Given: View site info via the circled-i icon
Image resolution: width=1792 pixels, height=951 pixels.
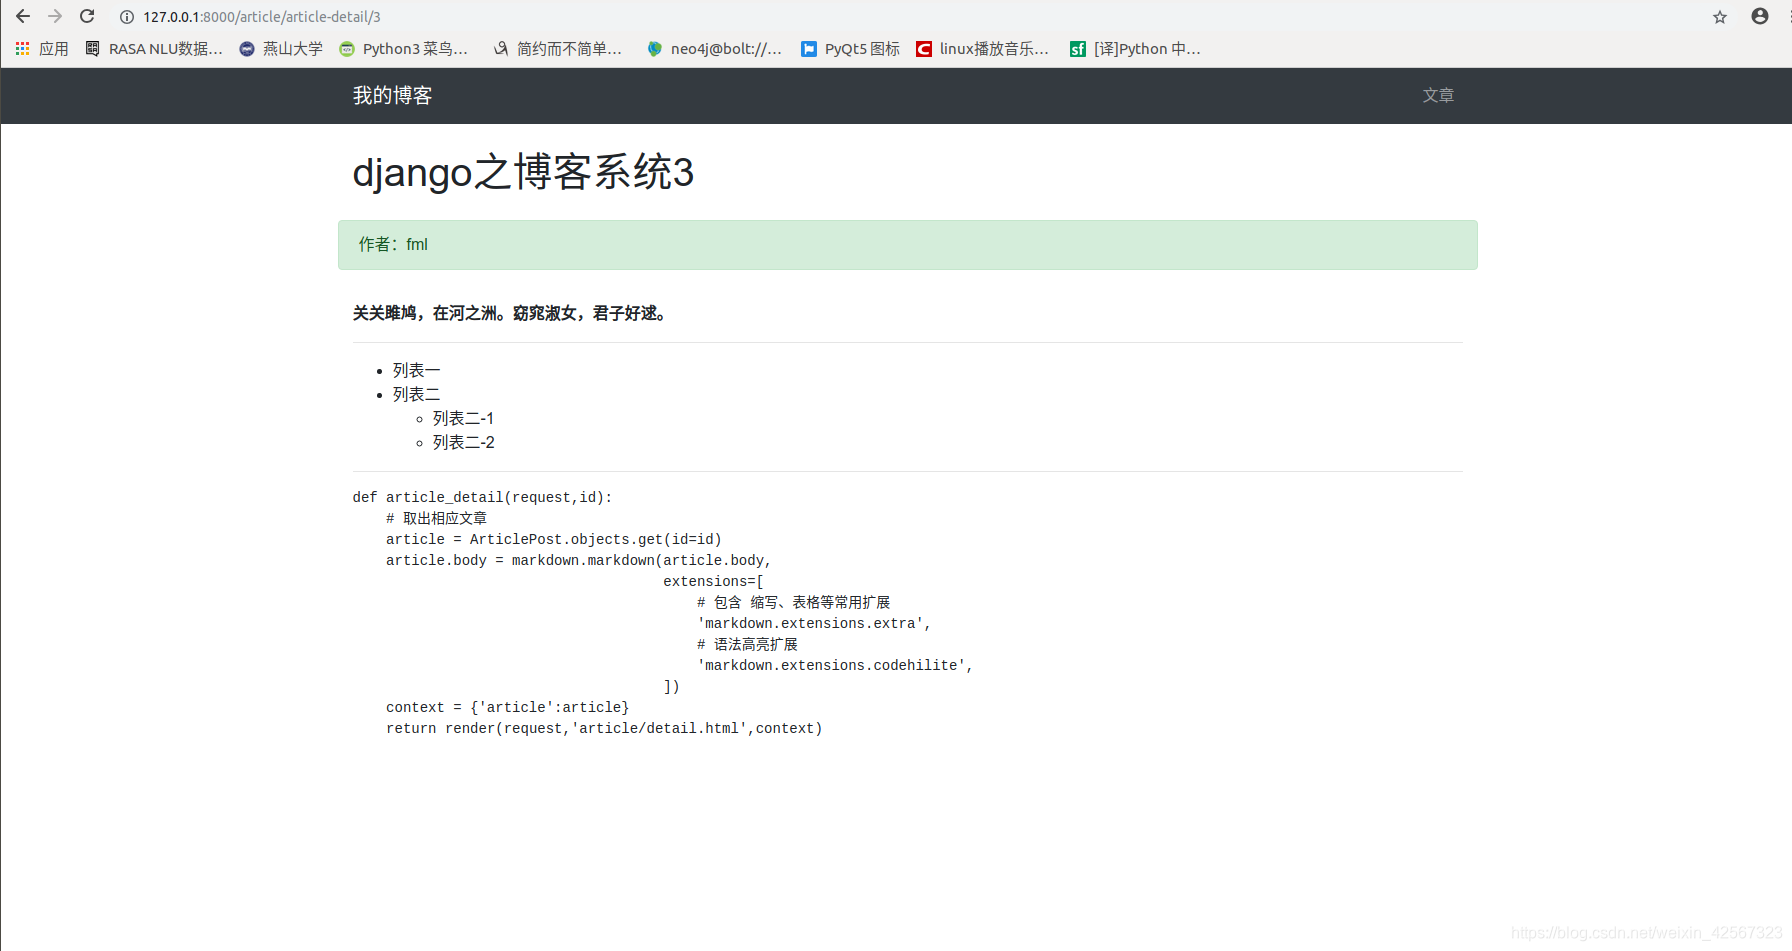Looking at the screenshot, I should pos(126,16).
